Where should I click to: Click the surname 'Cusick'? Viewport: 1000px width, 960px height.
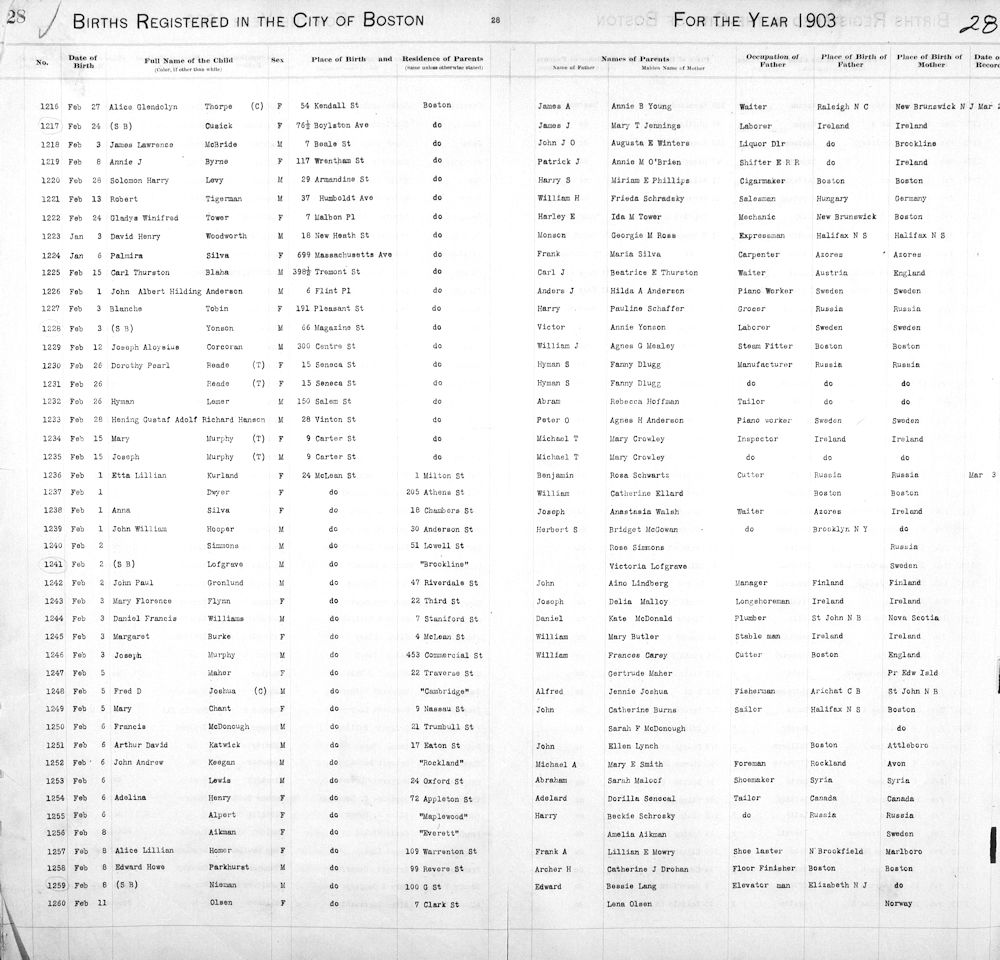(x=219, y=126)
